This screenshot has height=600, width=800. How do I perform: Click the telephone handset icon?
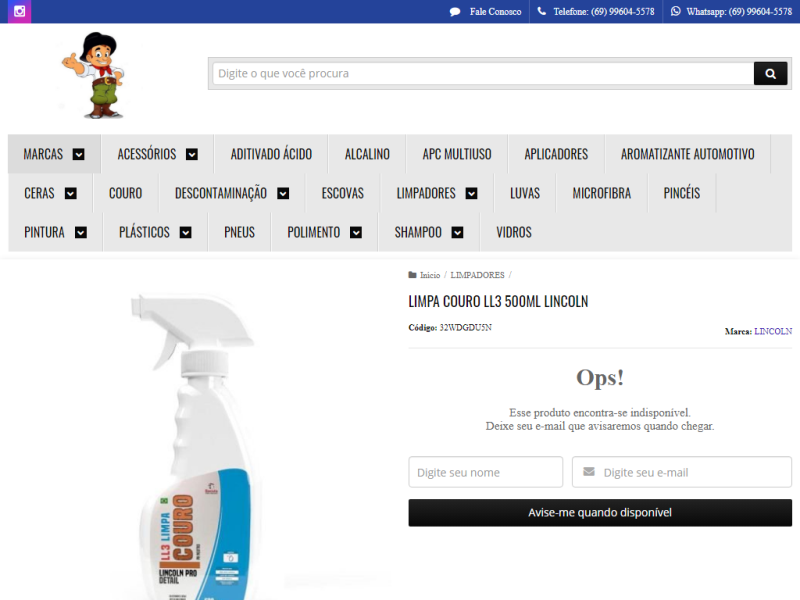542,11
